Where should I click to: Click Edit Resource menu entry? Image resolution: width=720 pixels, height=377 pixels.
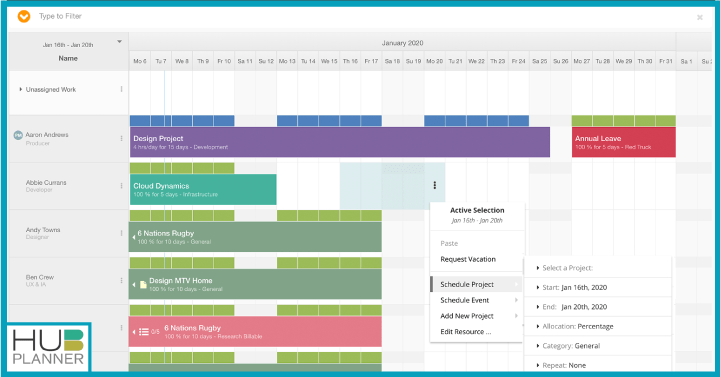click(x=466, y=332)
